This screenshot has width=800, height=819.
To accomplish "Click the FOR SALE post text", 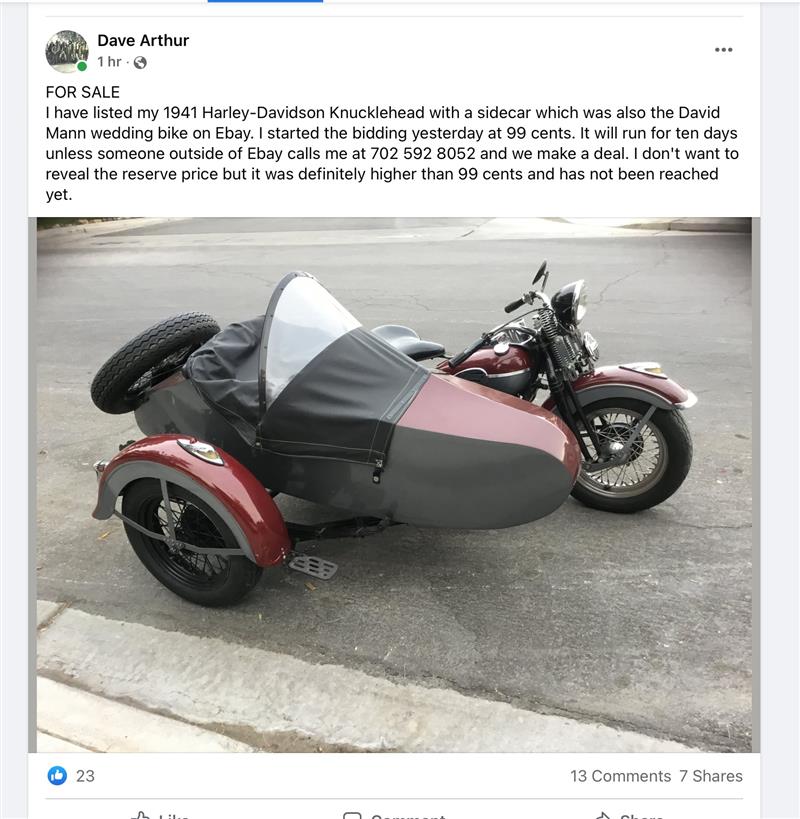I will (83, 92).
